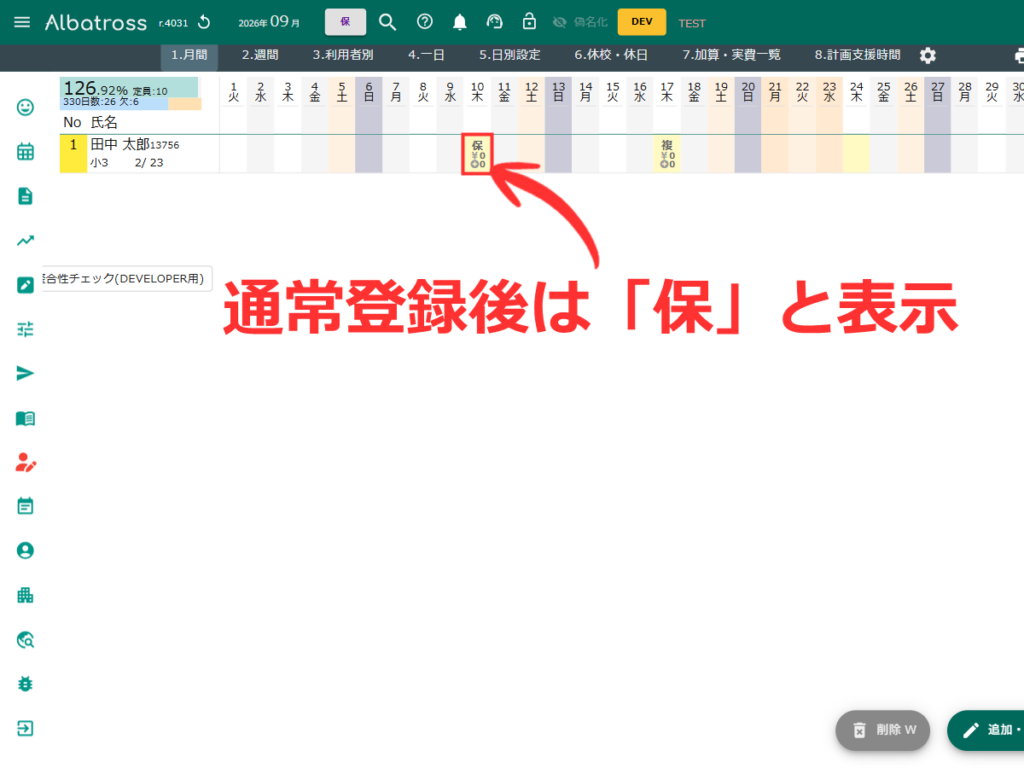
Task: Open the search magnifier in header
Action: [387, 22]
